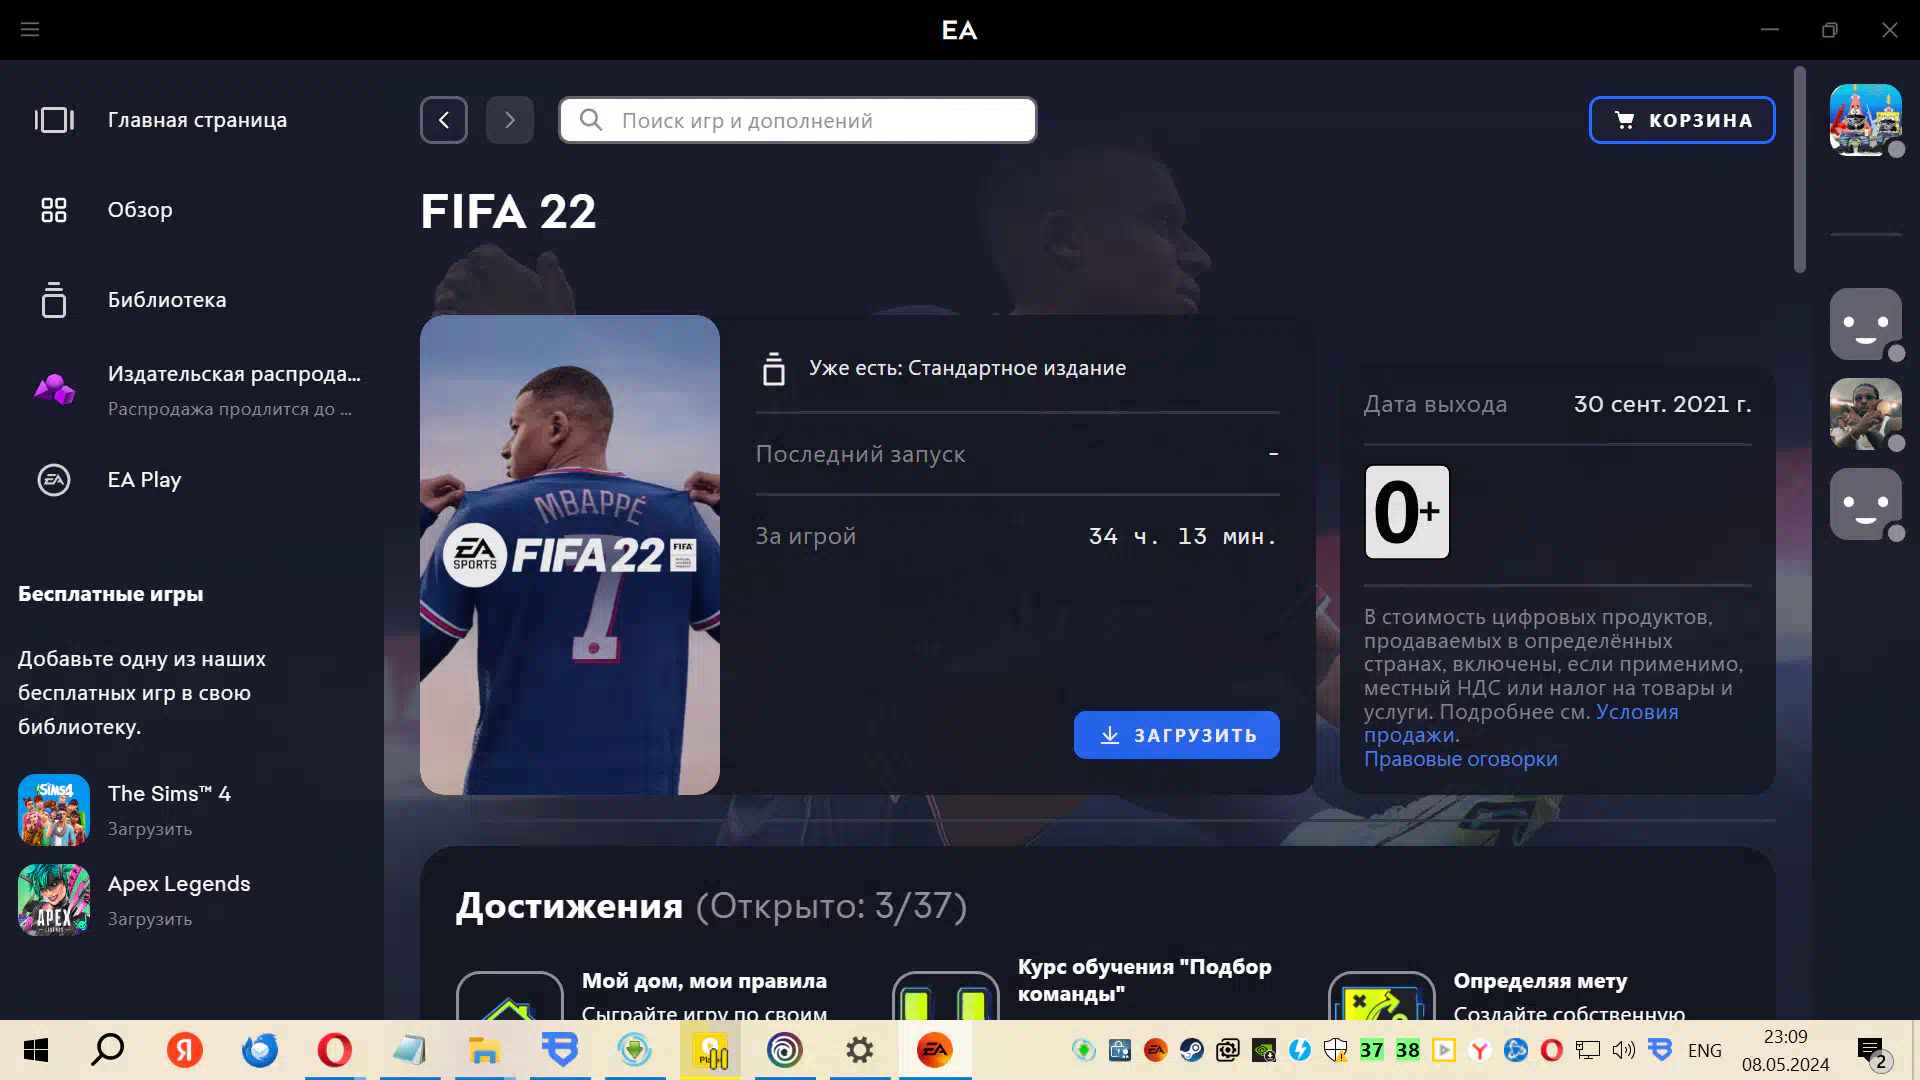The width and height of the screenshot is (1920, 1080).
Task: Click Ubisoft Connect icon on taskbar
Action: [x=785, y=1050]
